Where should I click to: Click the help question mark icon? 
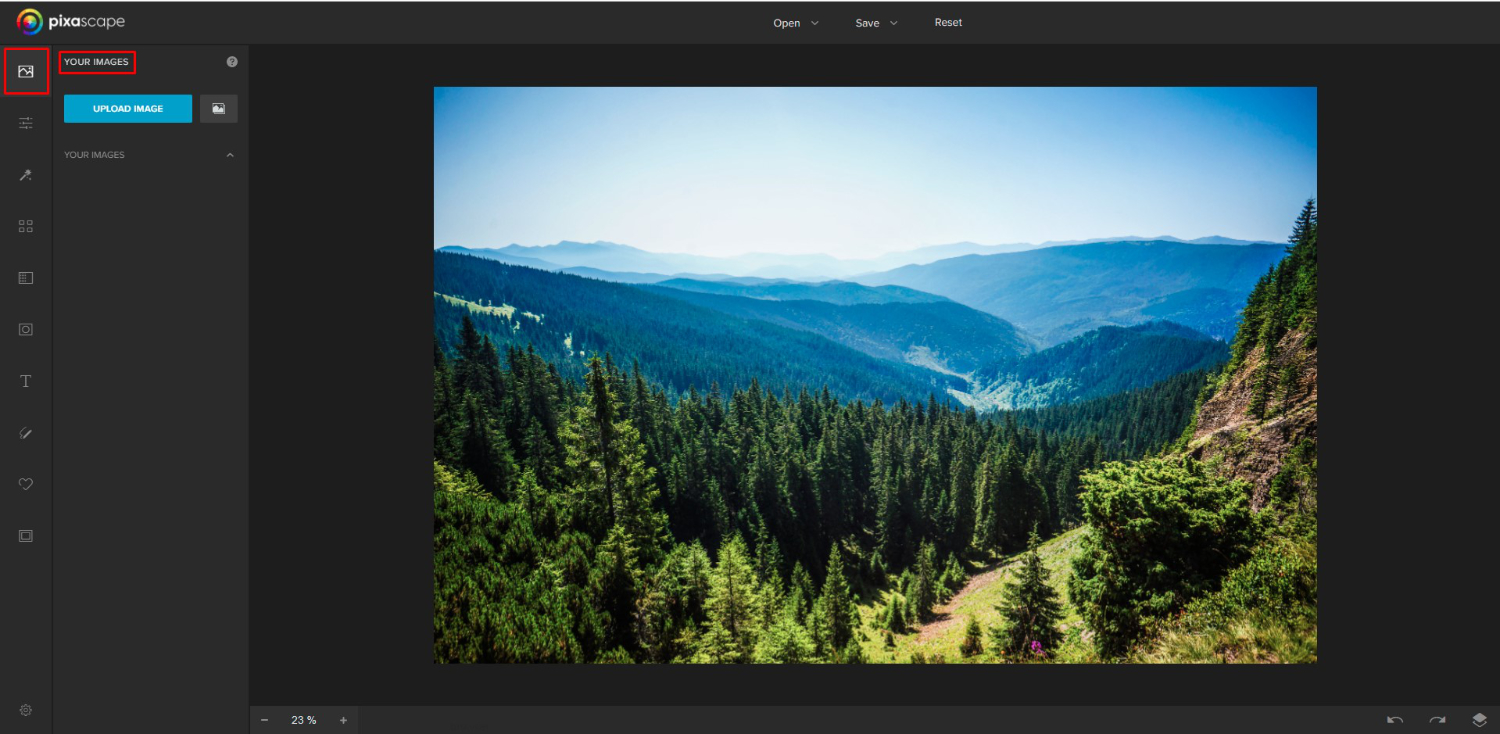click(232, 62)
